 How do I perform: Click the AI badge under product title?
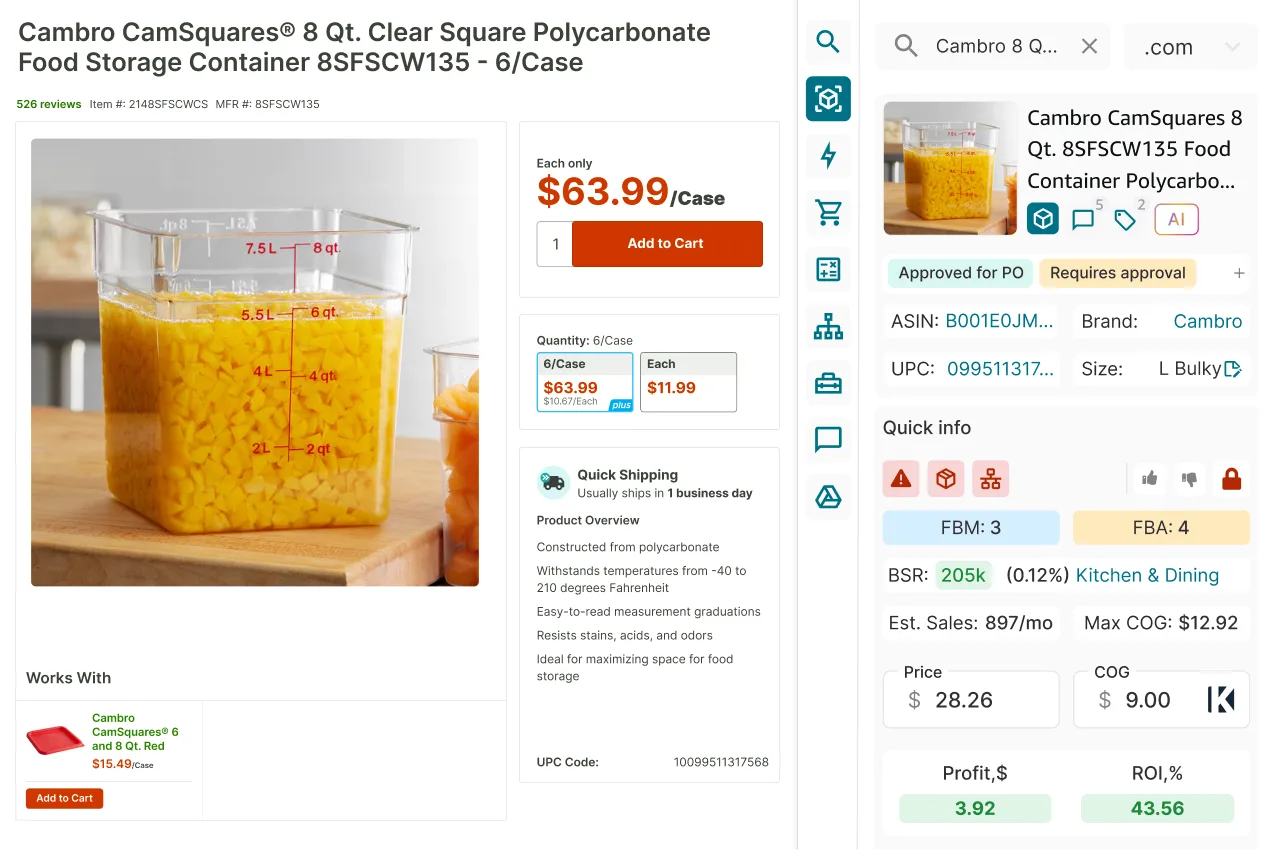(x=1176, y=219)
